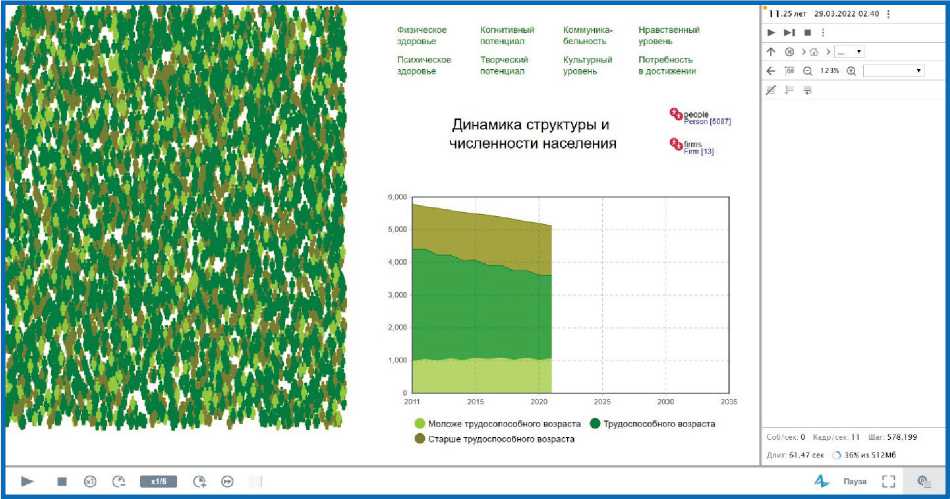Click the Пауза status label
The image size is (950, 499).
[x=855, y=481]
